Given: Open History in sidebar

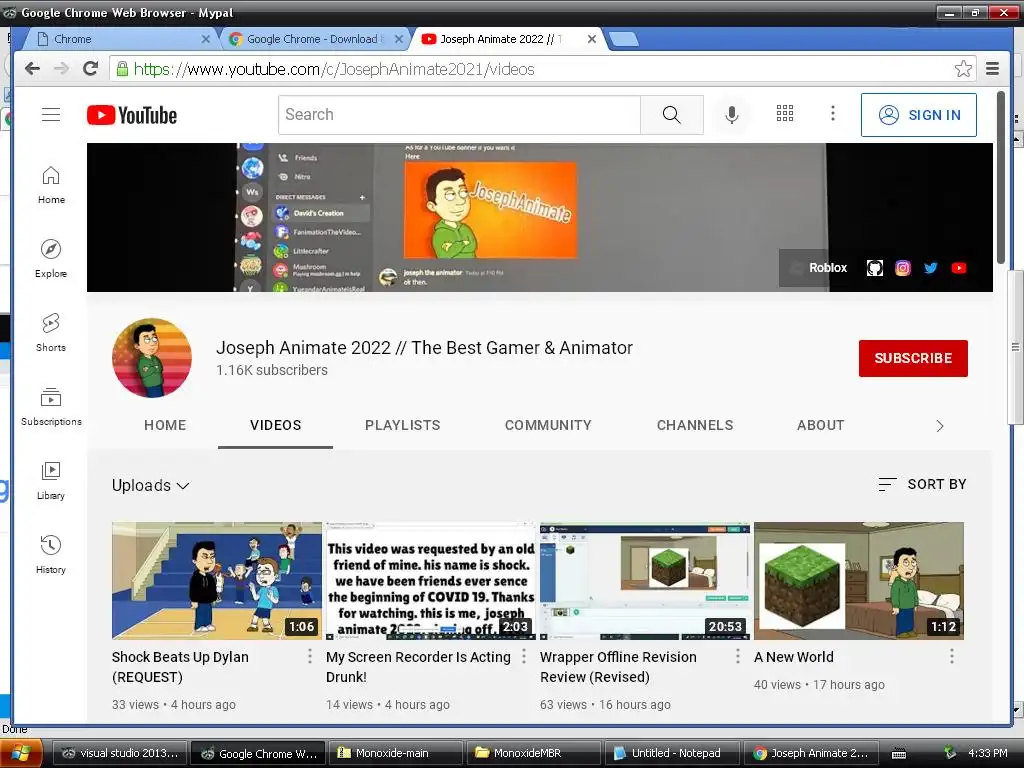Looking at the screenshot, I should pos(51,555).
